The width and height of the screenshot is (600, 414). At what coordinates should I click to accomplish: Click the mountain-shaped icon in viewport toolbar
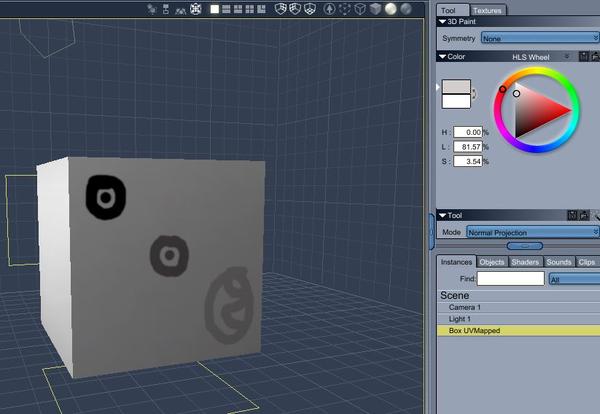point(180,10)
